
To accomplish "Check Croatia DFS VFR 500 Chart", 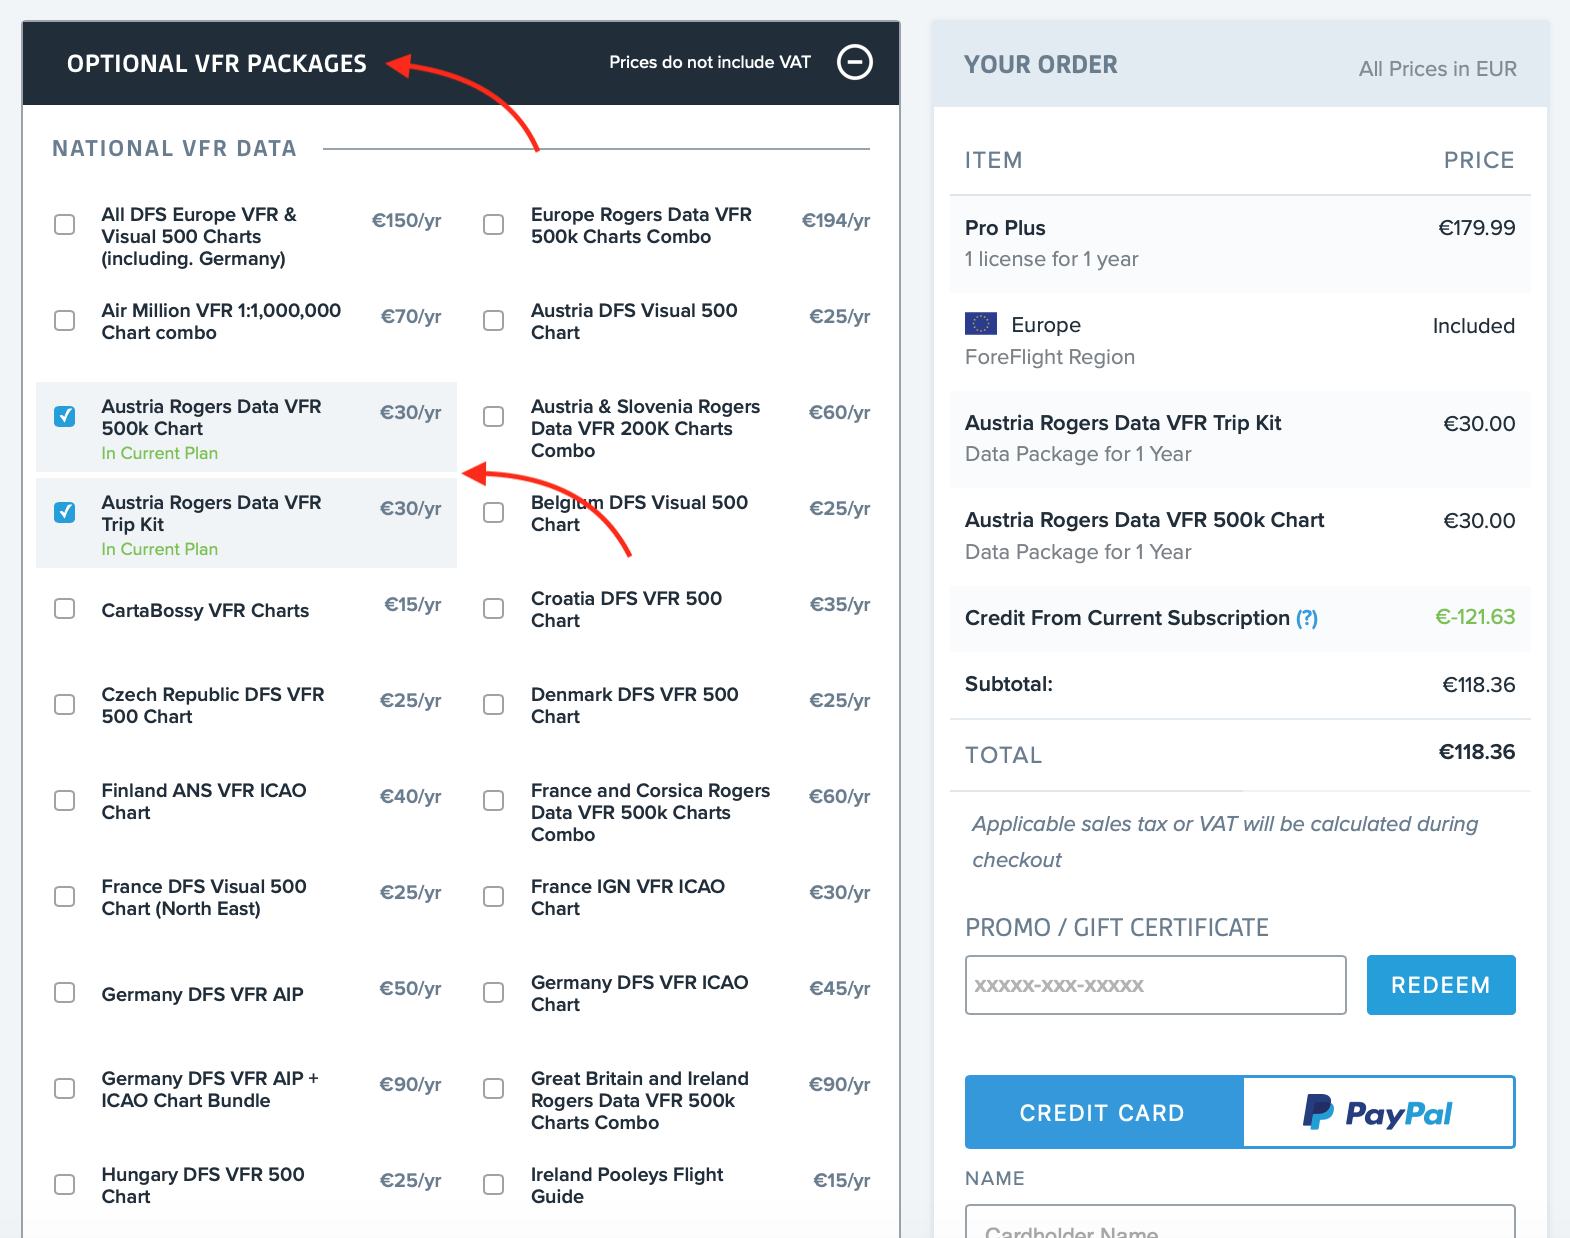I will 494,608.
